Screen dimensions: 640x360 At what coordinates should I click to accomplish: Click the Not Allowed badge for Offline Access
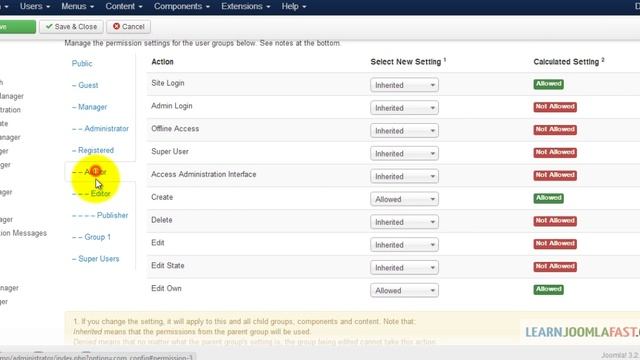coord(555,130)
